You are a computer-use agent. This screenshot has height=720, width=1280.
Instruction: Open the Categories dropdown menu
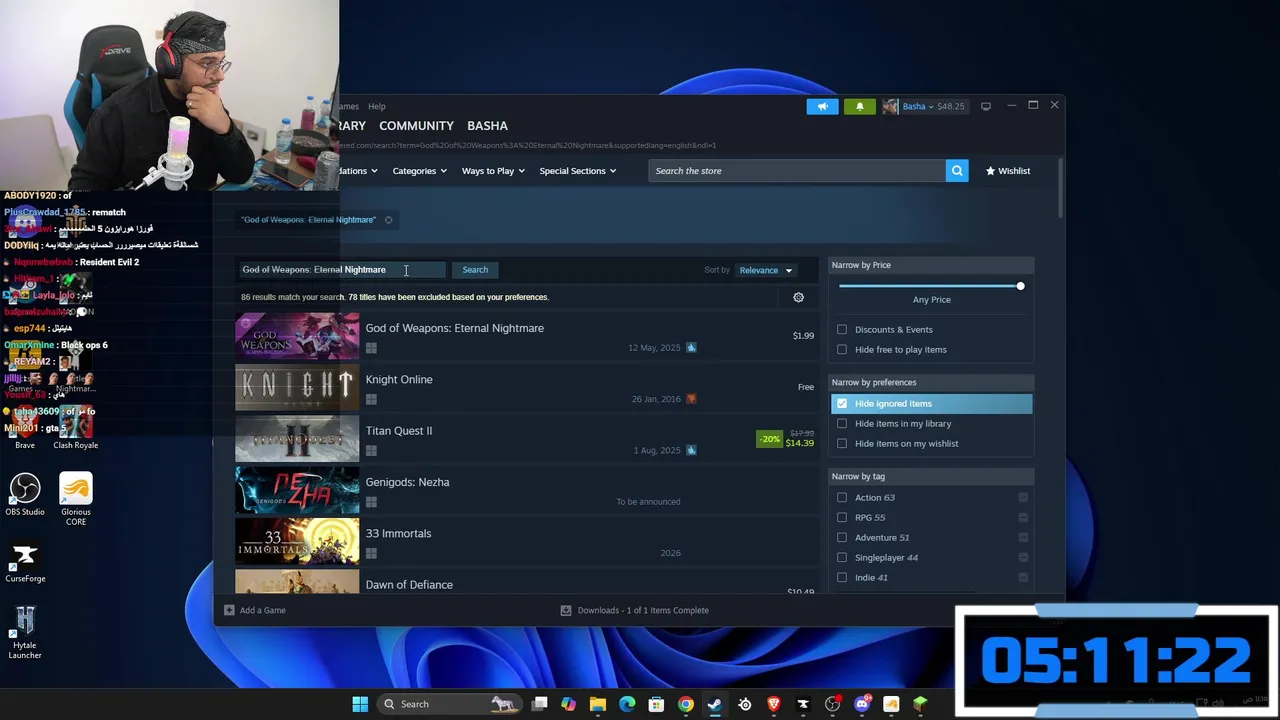tap(419, 171)
